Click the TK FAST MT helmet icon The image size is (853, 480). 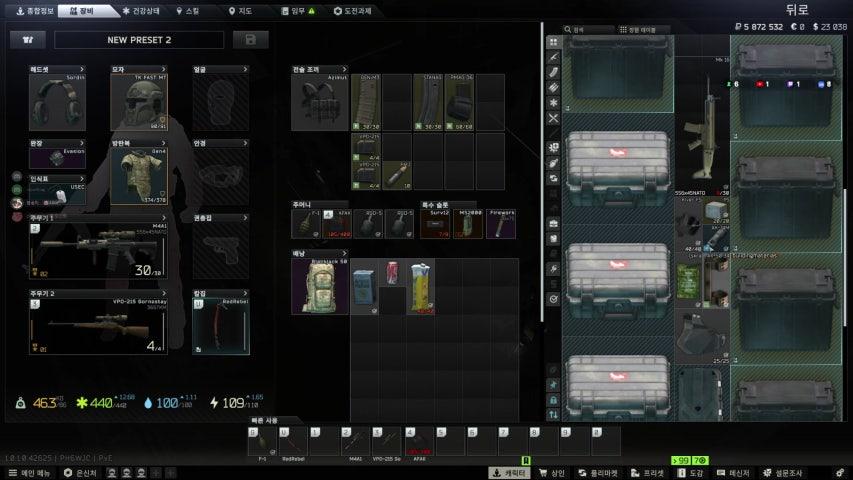[x=139, y=103]
